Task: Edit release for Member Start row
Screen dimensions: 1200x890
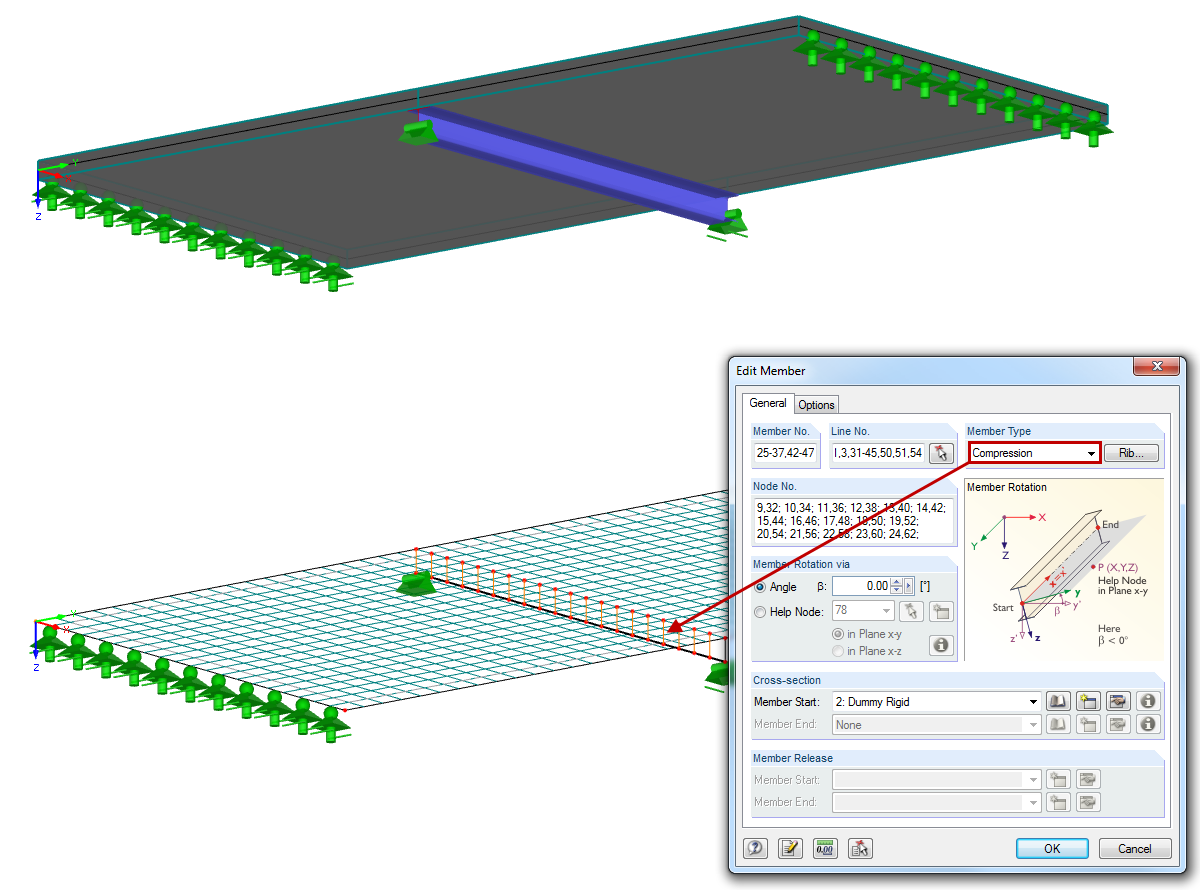Action: point(1088,779)
